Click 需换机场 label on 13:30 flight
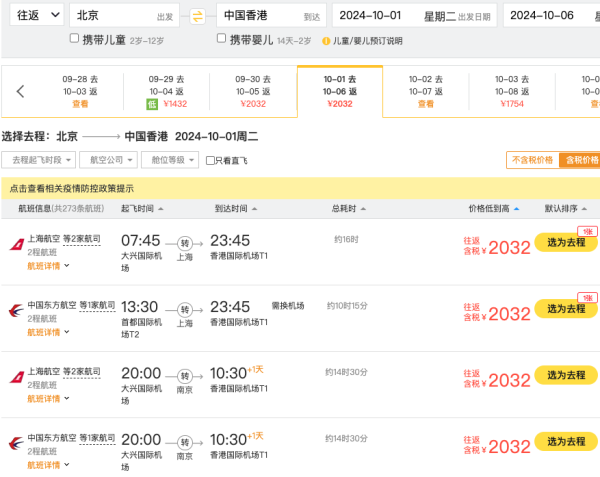The image size is (600, 477). [288, 306]
